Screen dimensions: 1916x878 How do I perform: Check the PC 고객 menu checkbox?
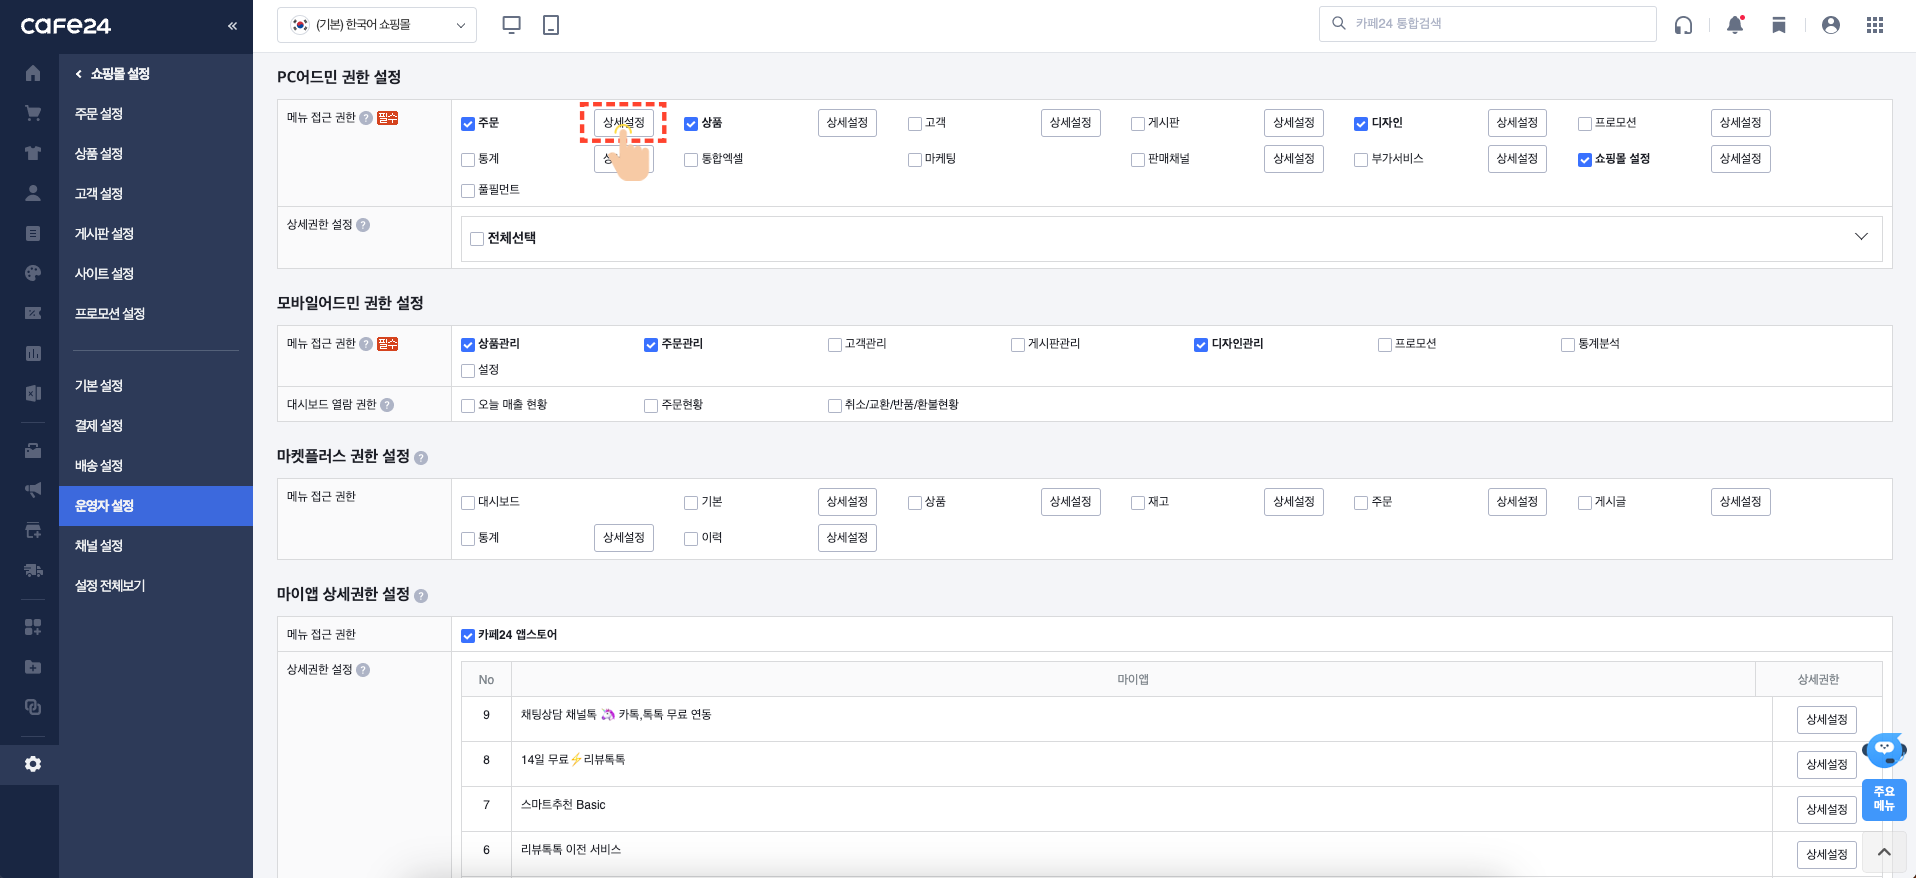point(915,124)
